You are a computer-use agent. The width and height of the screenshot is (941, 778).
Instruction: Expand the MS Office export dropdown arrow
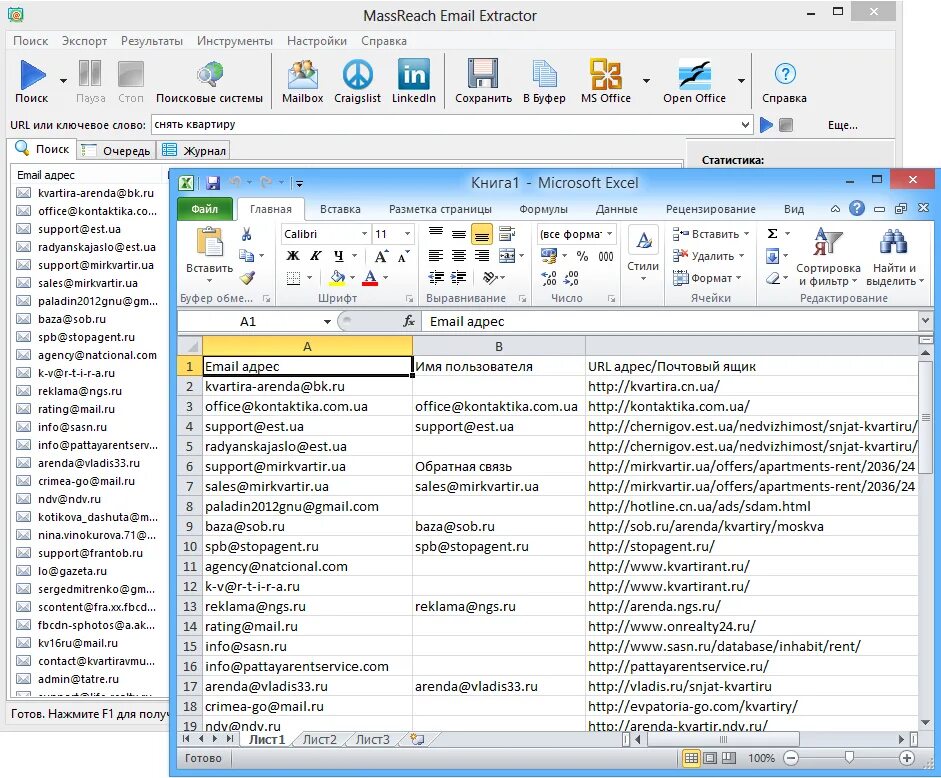[646, 80]
